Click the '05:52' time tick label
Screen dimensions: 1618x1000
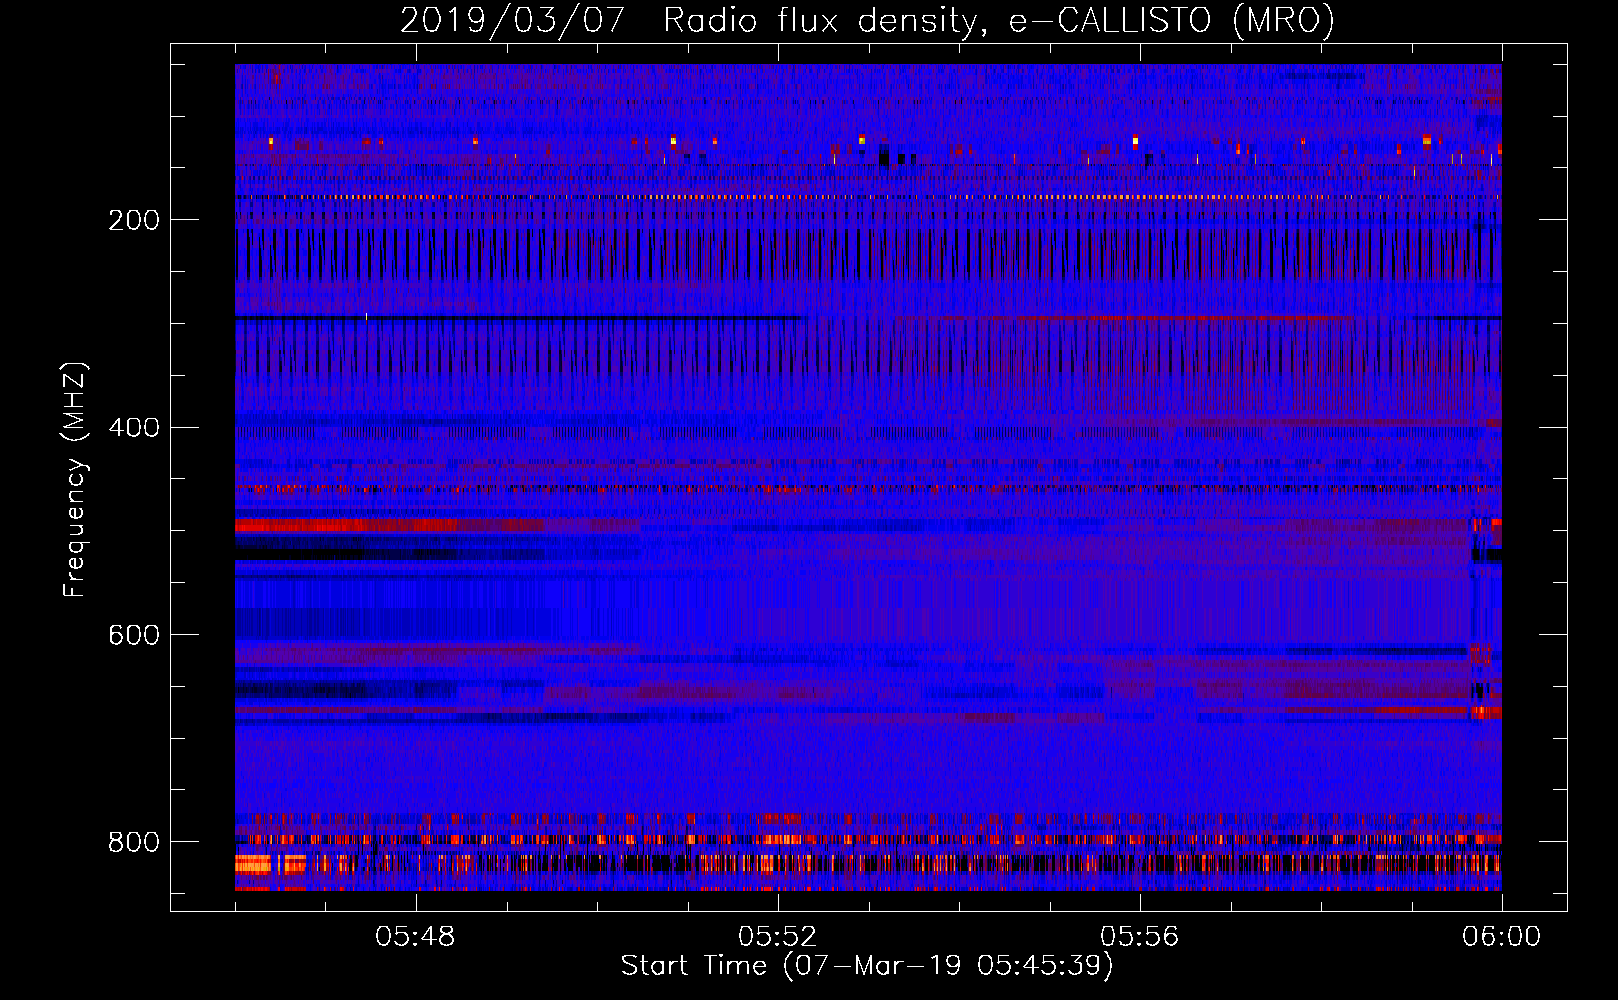pos(778,937)
